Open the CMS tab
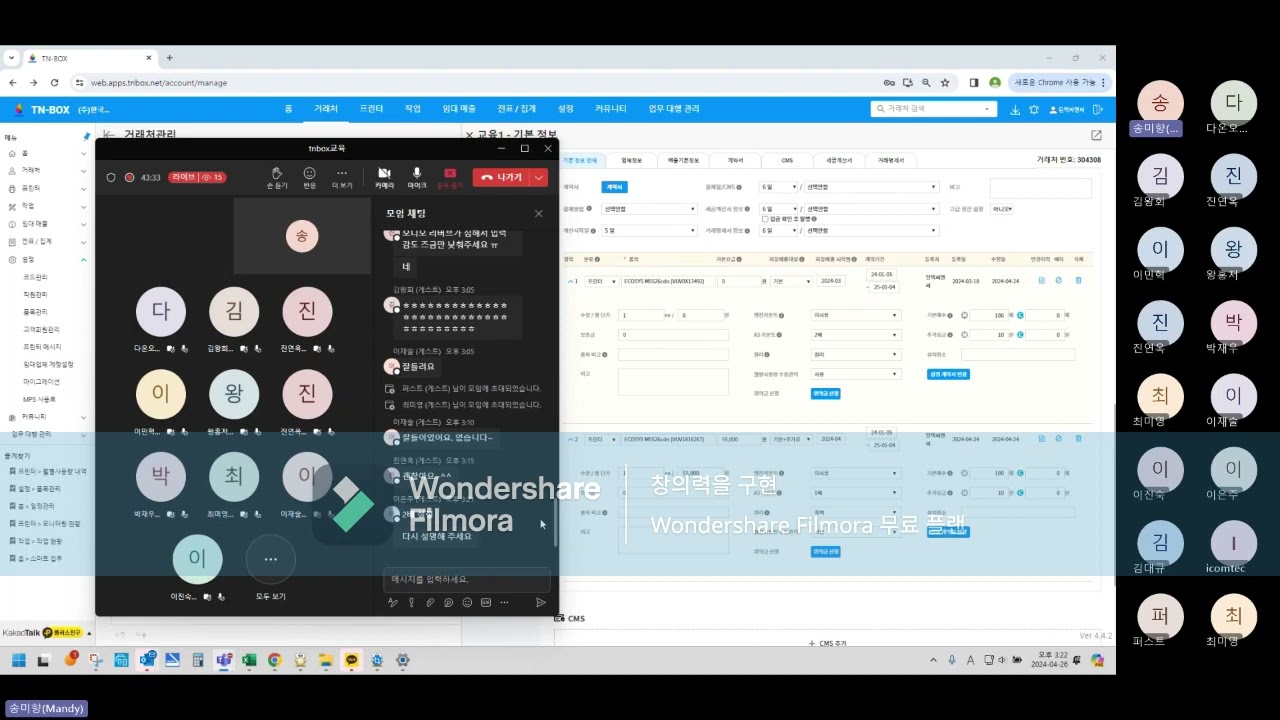The height and width of the screenshot is (720, 1280). 787,160
